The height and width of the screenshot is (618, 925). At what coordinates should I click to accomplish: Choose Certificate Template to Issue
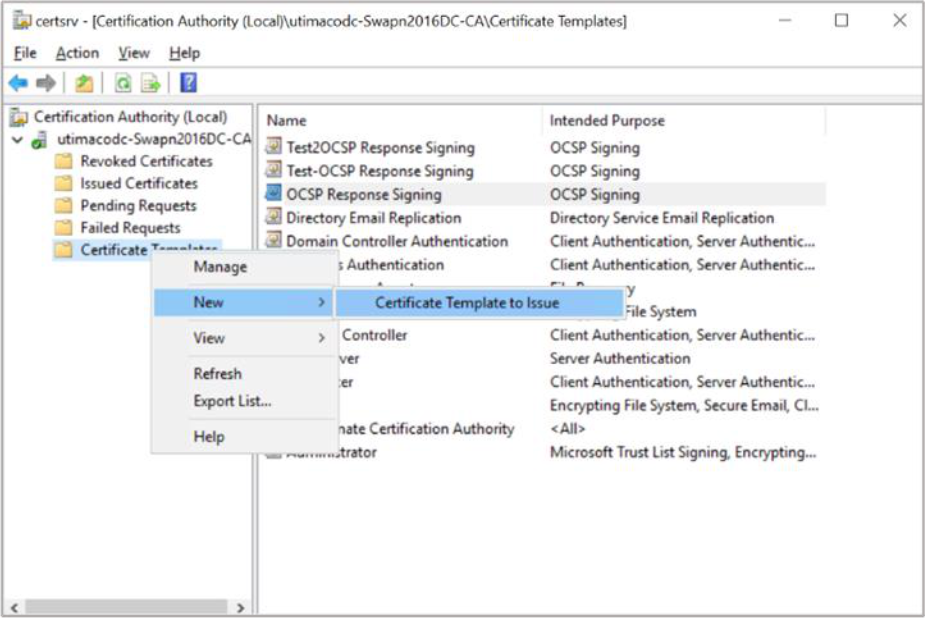coord(467,303)
